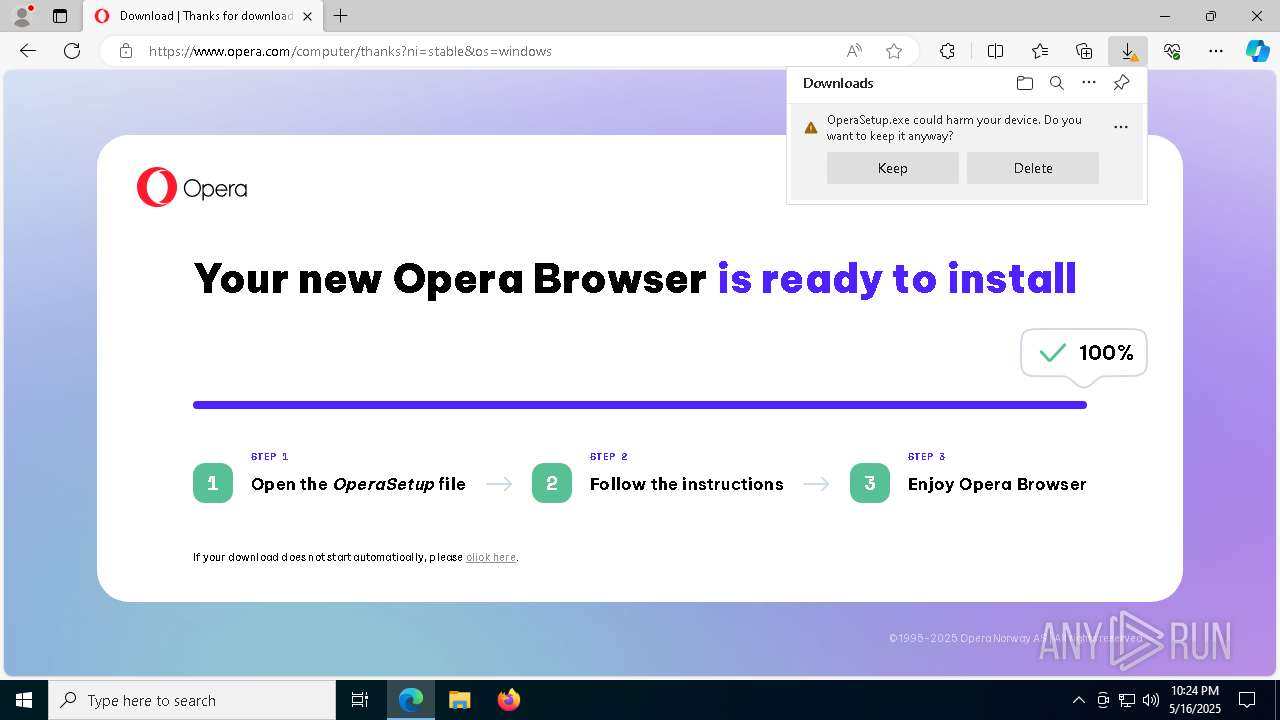Image resolution: width=1280 pixels, height=720 pixels.
Task: Click the step 1 number badge
Action: pyautogui.click(x=213, y=483)
